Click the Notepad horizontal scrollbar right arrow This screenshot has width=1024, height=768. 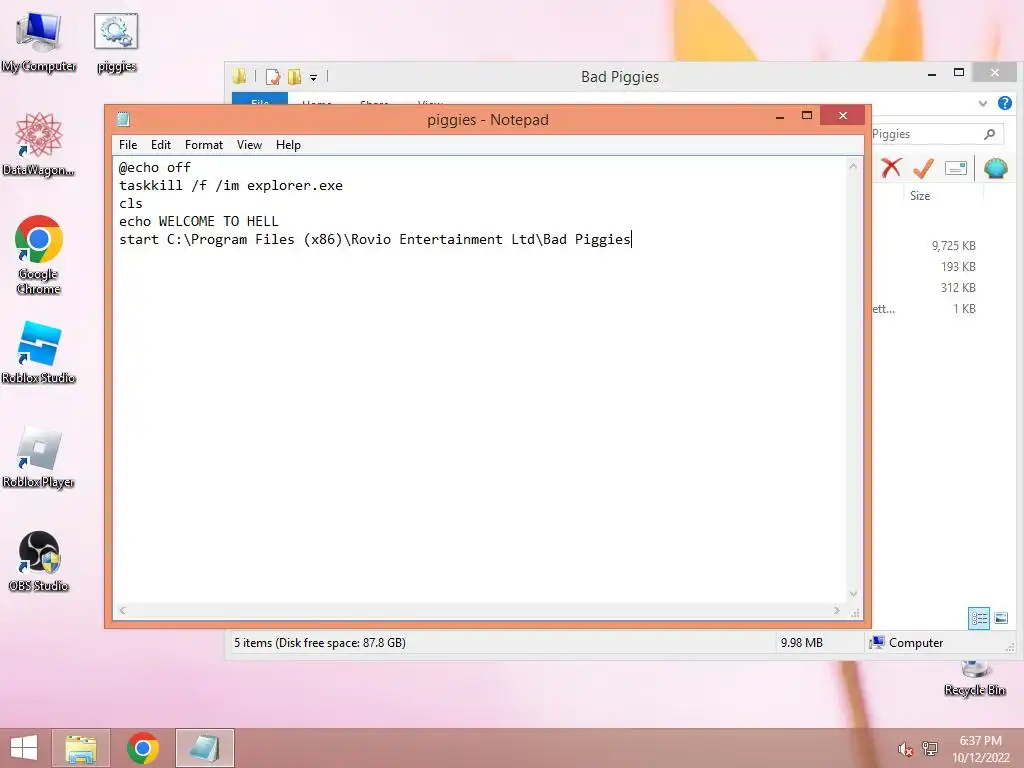[x=837, y=611]
